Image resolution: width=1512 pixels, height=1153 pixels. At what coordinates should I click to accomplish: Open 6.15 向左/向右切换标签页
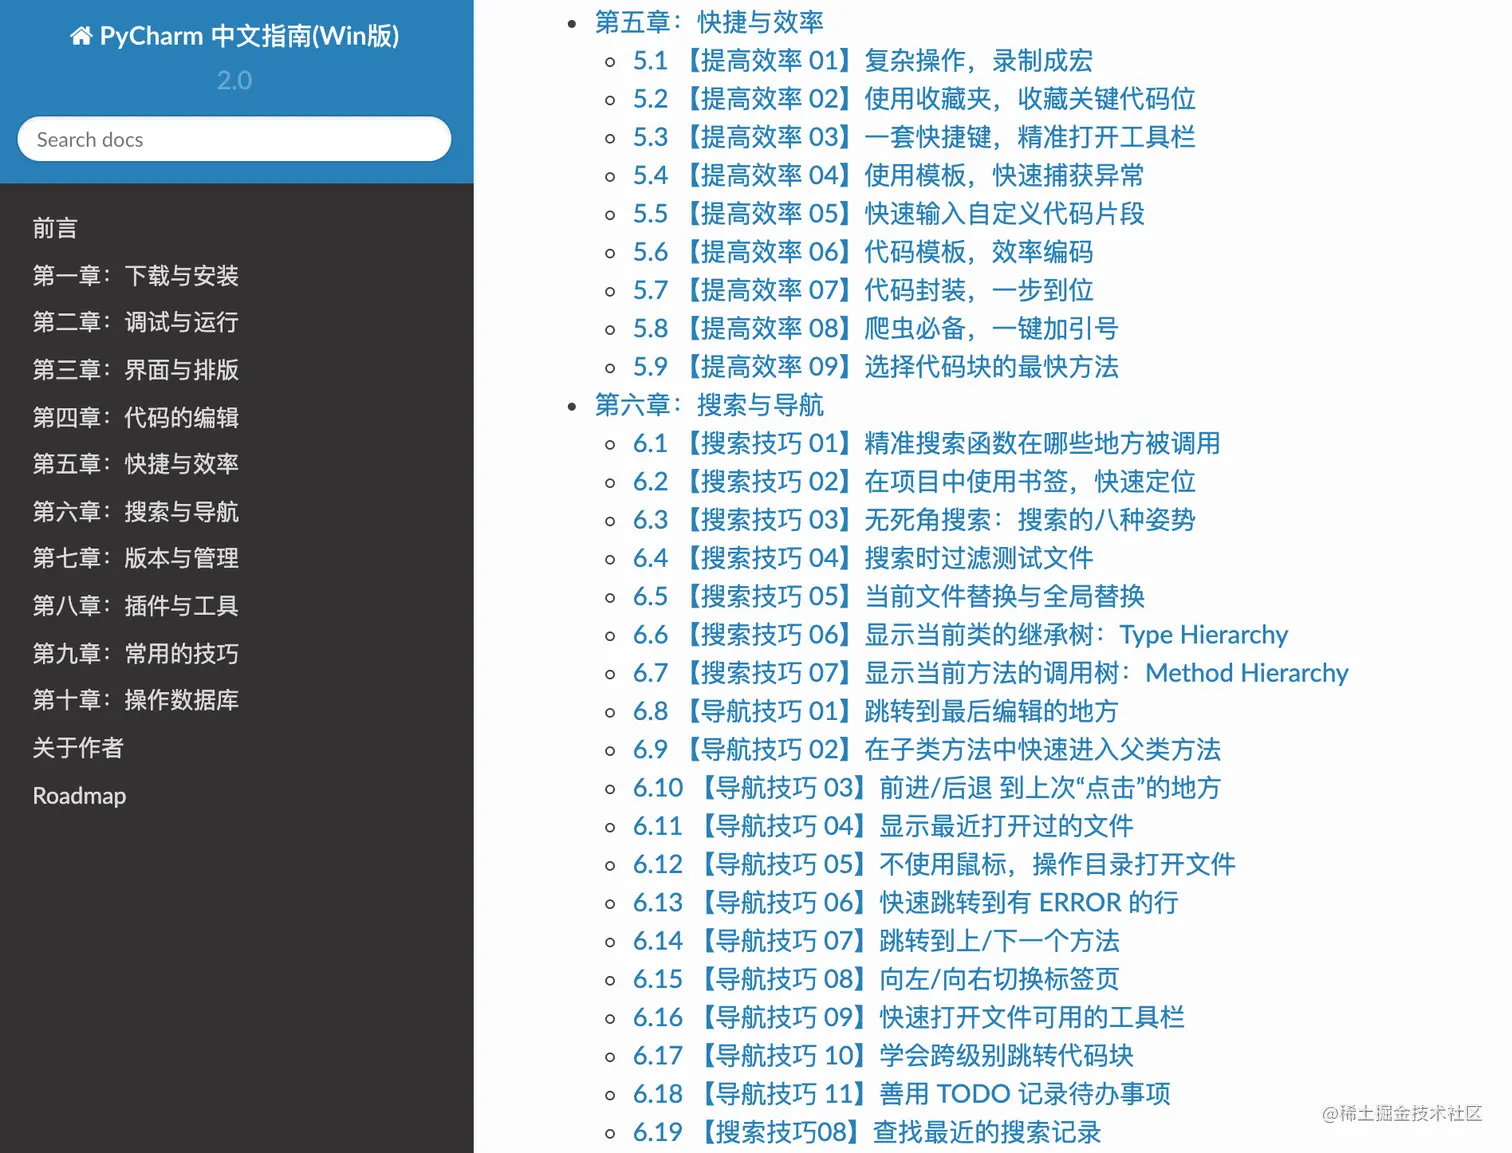click(x=877, y=979)
